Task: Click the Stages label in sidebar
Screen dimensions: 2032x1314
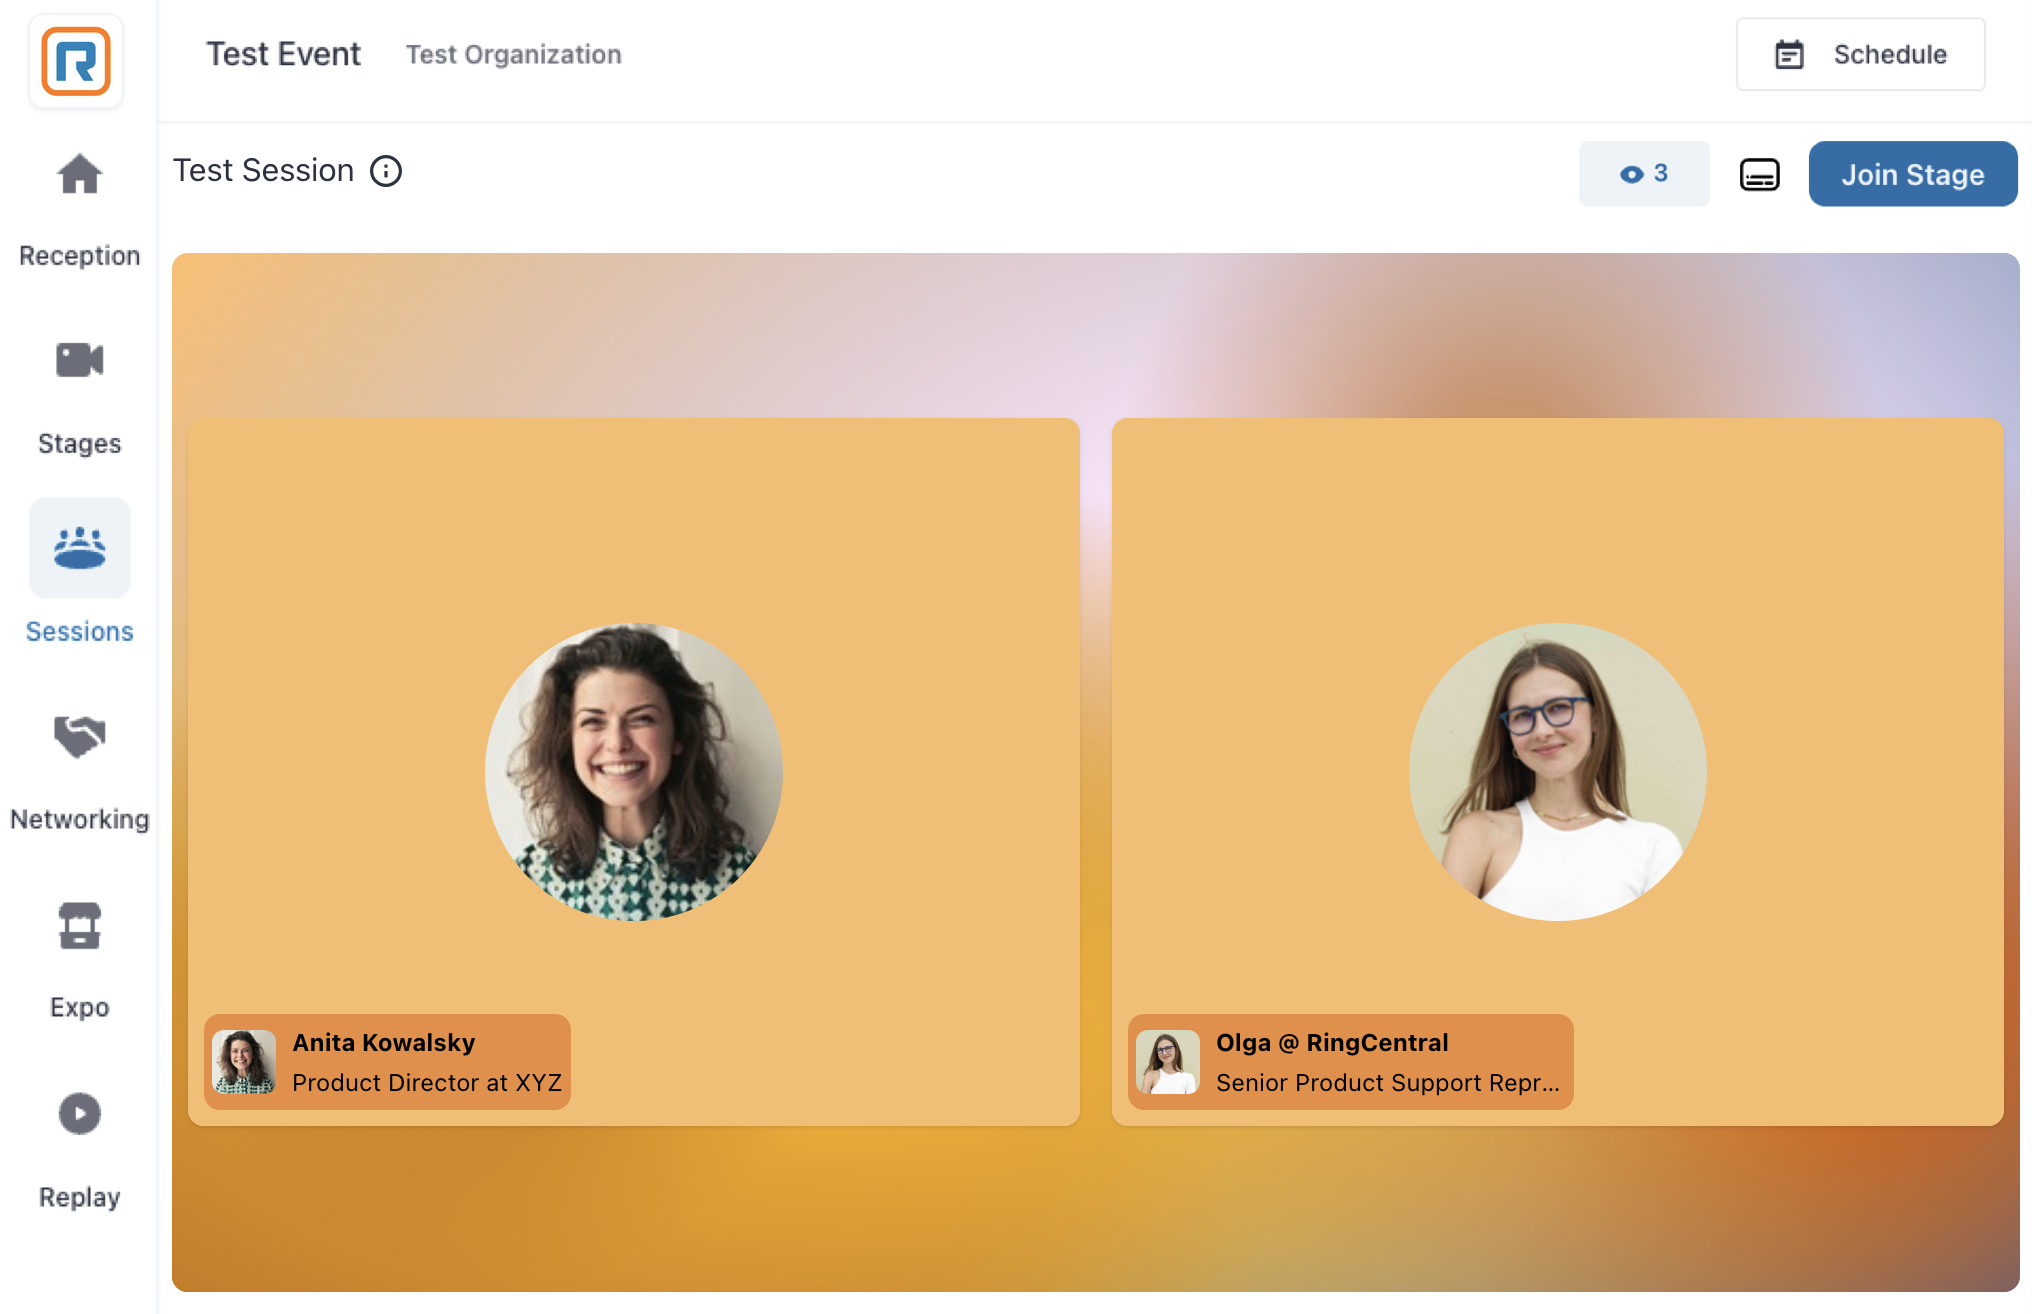Action: pyautogui.click(x=79, y=443)
